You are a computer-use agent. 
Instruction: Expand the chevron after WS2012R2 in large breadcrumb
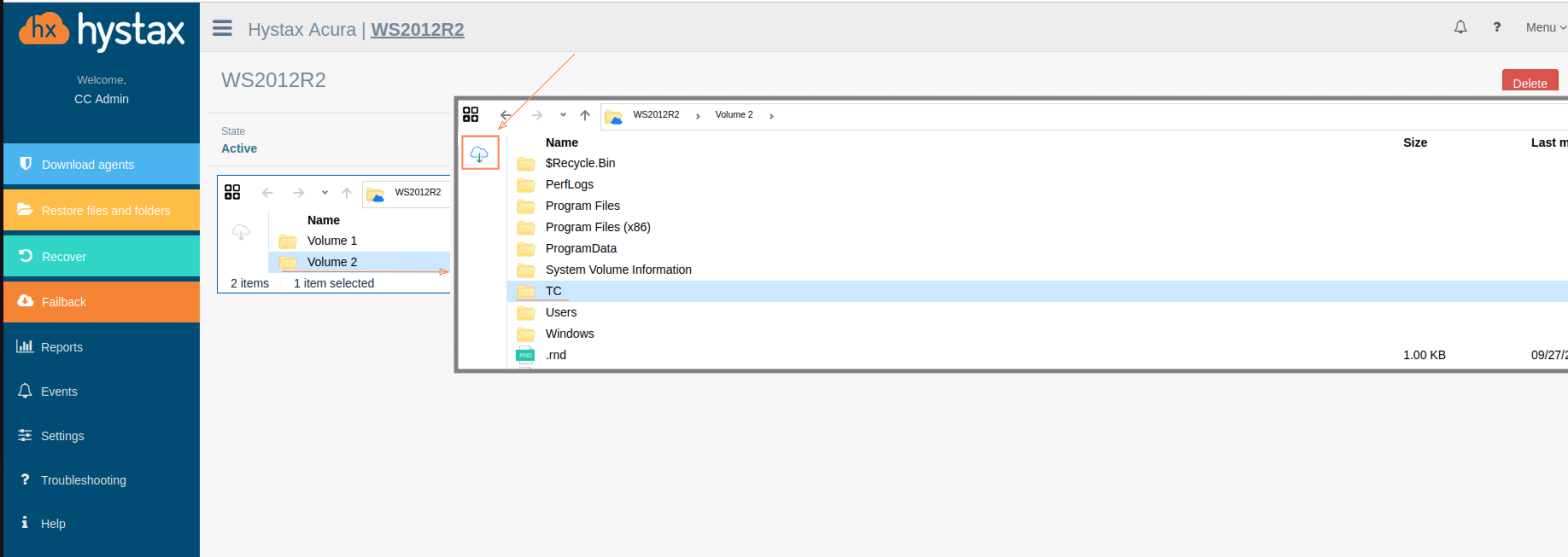[x=698, y=115]
